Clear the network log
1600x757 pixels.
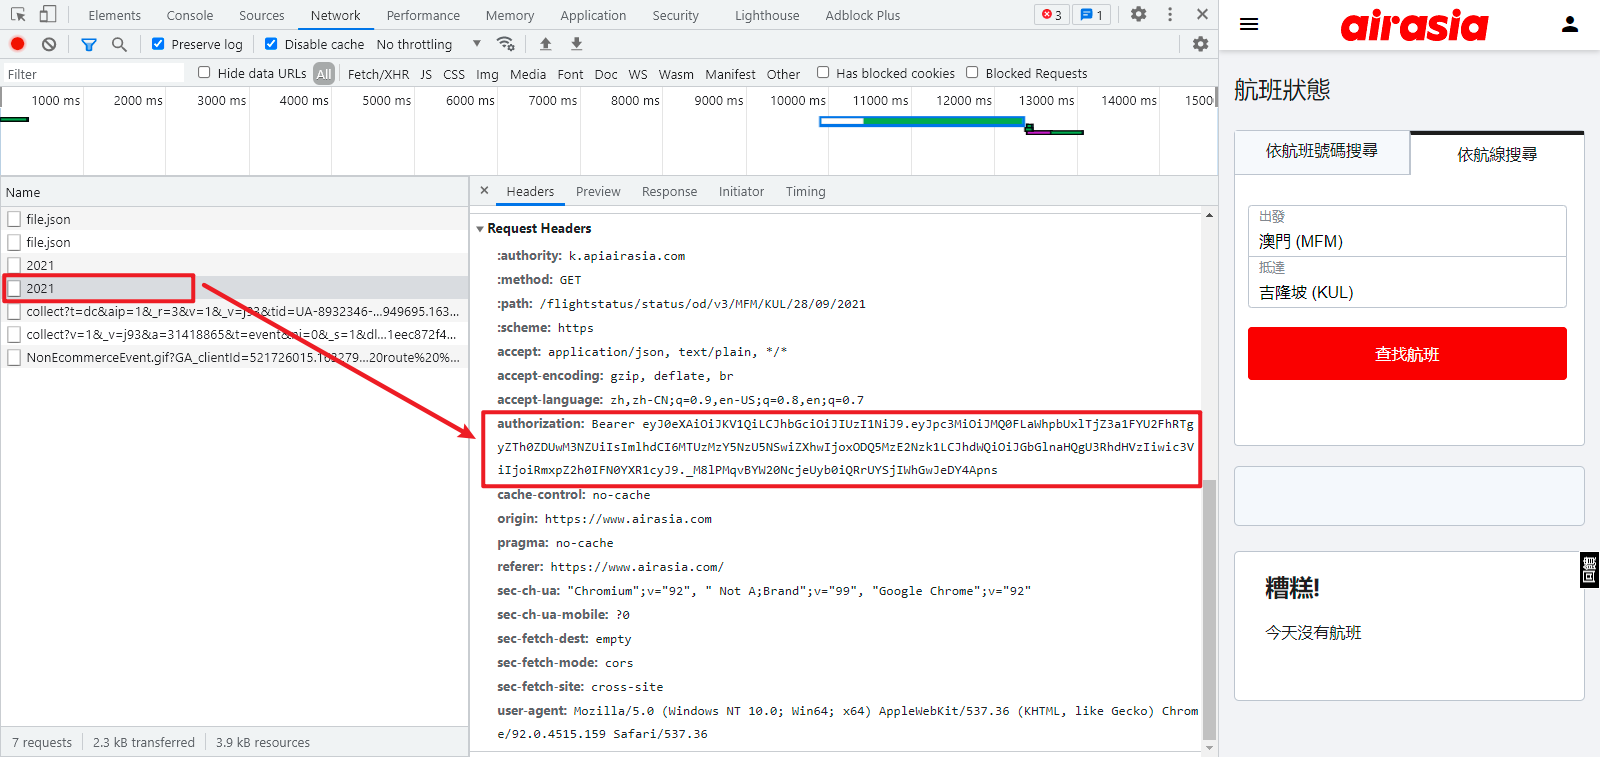[x=49, y=44]
